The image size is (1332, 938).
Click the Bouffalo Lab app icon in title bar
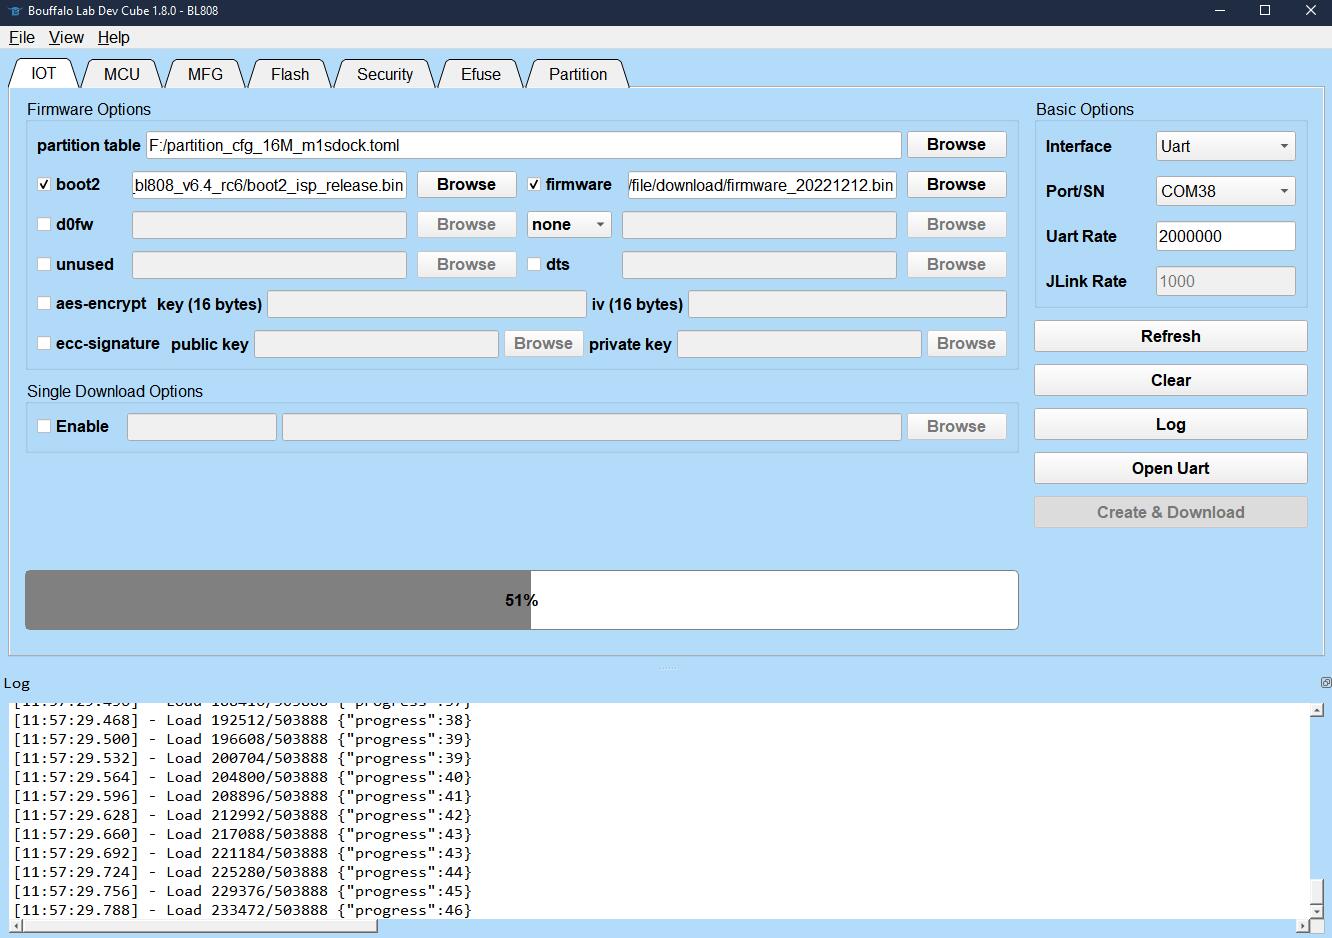(14, 11)
